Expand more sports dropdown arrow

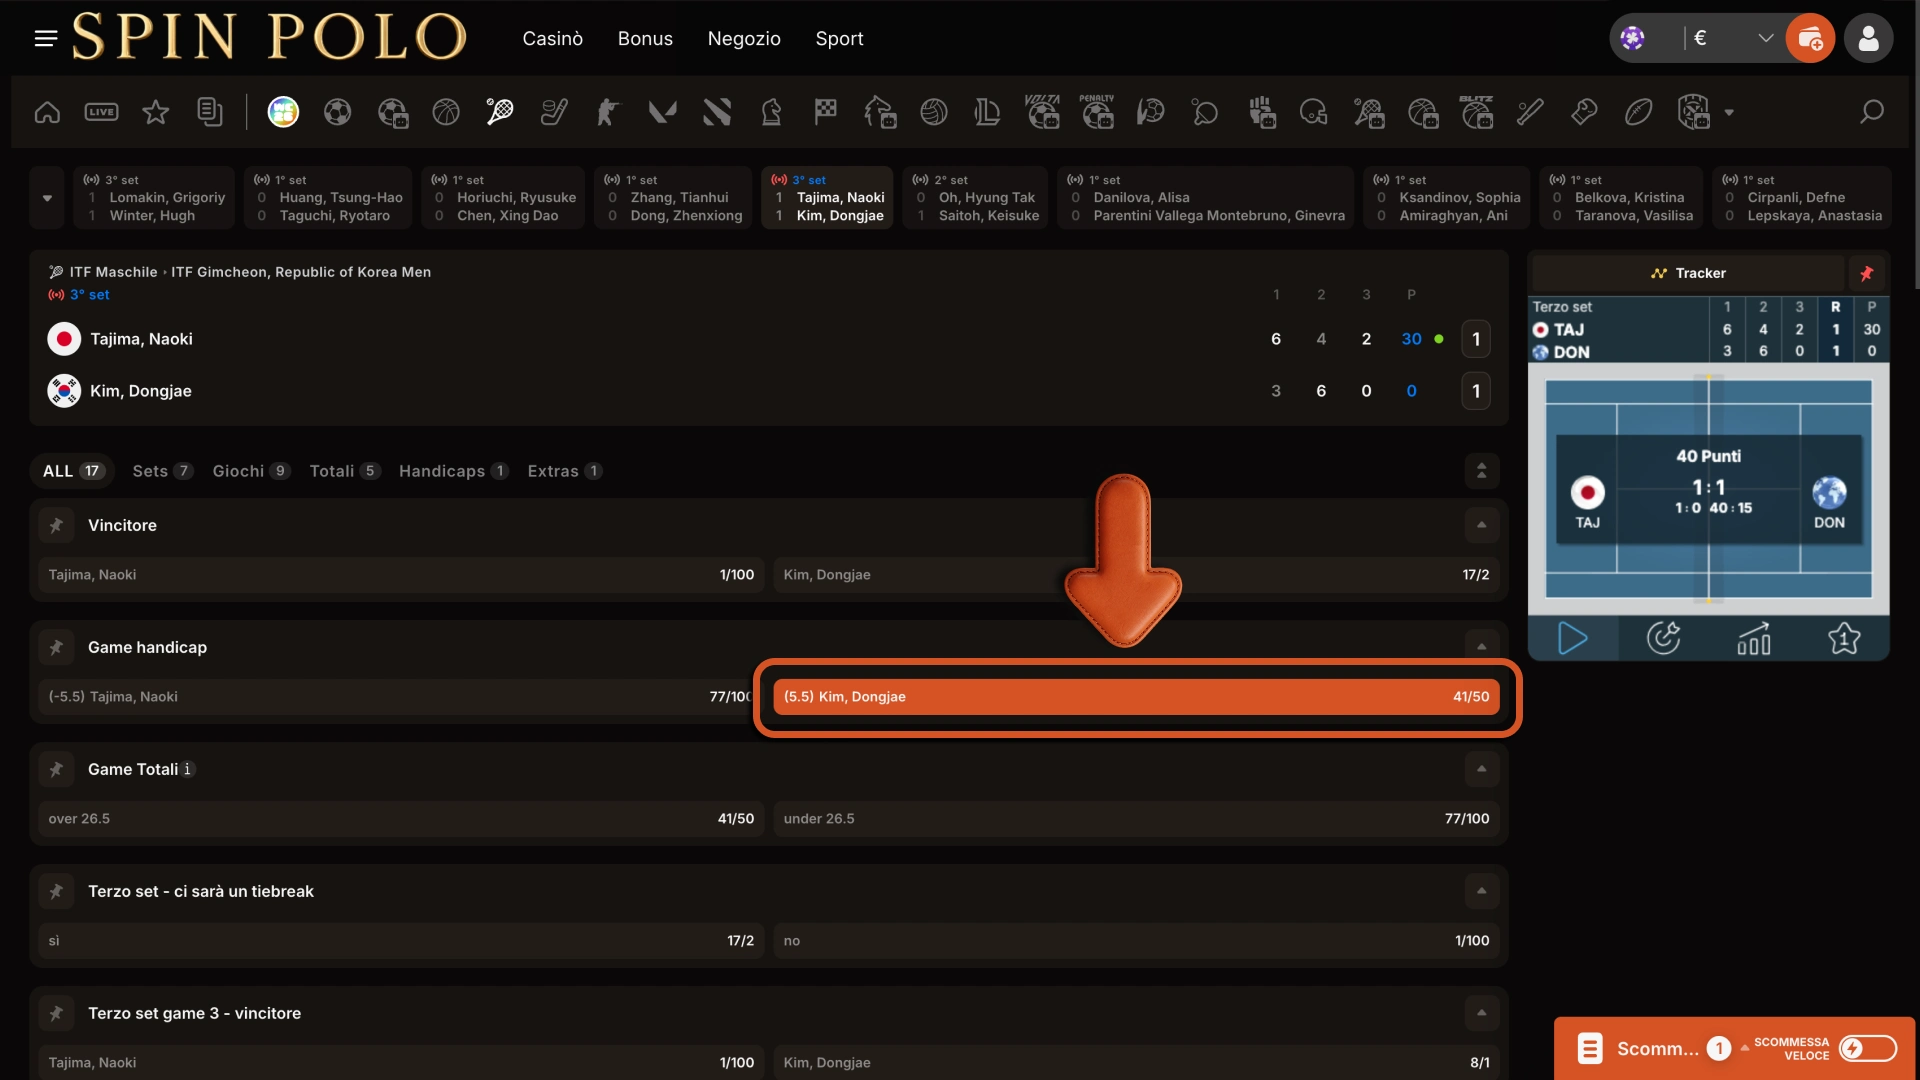1729,112
